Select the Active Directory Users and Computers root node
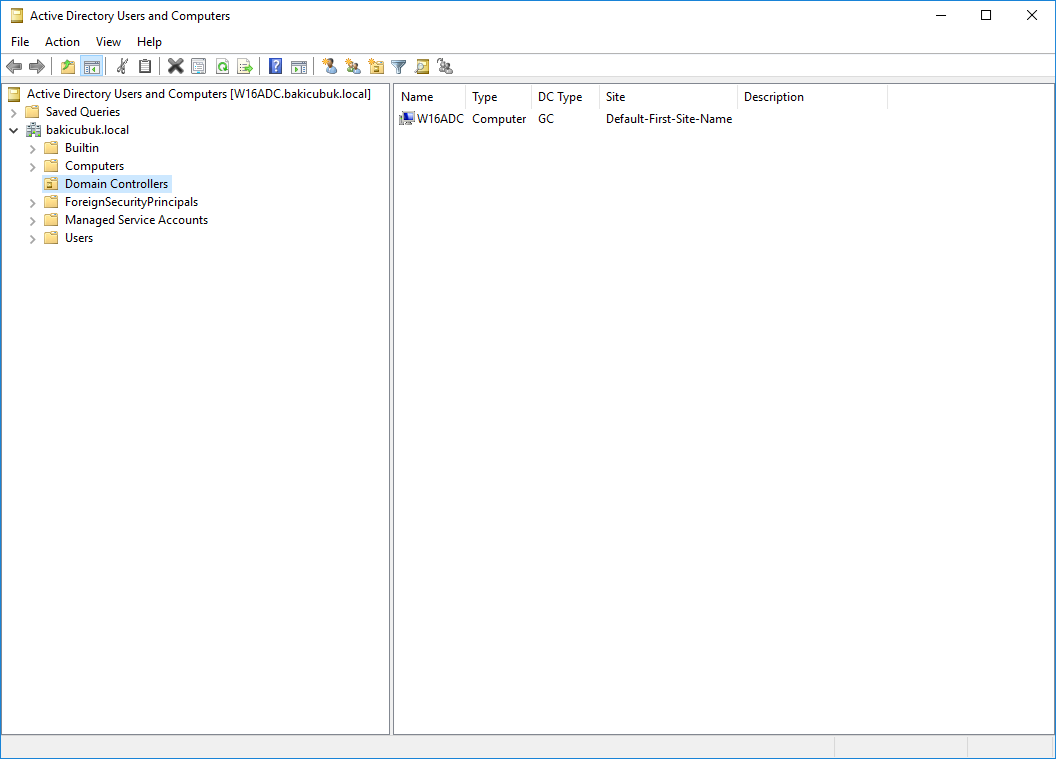Screen dimensions: 1056x759 click(x=198, y=94)
